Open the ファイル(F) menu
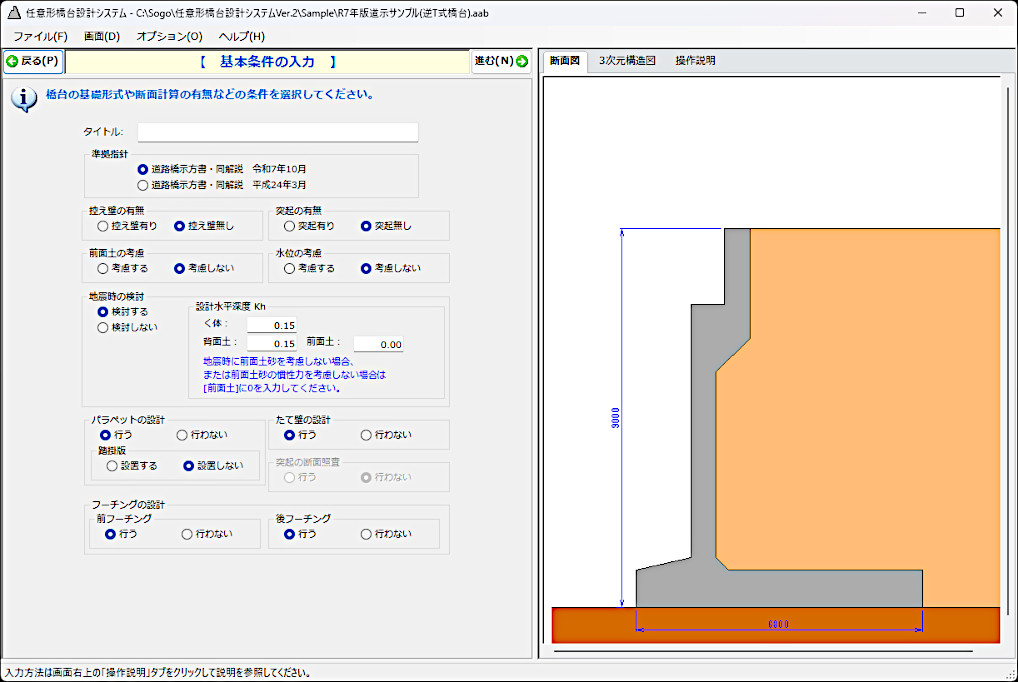 (x=40, y=37)
